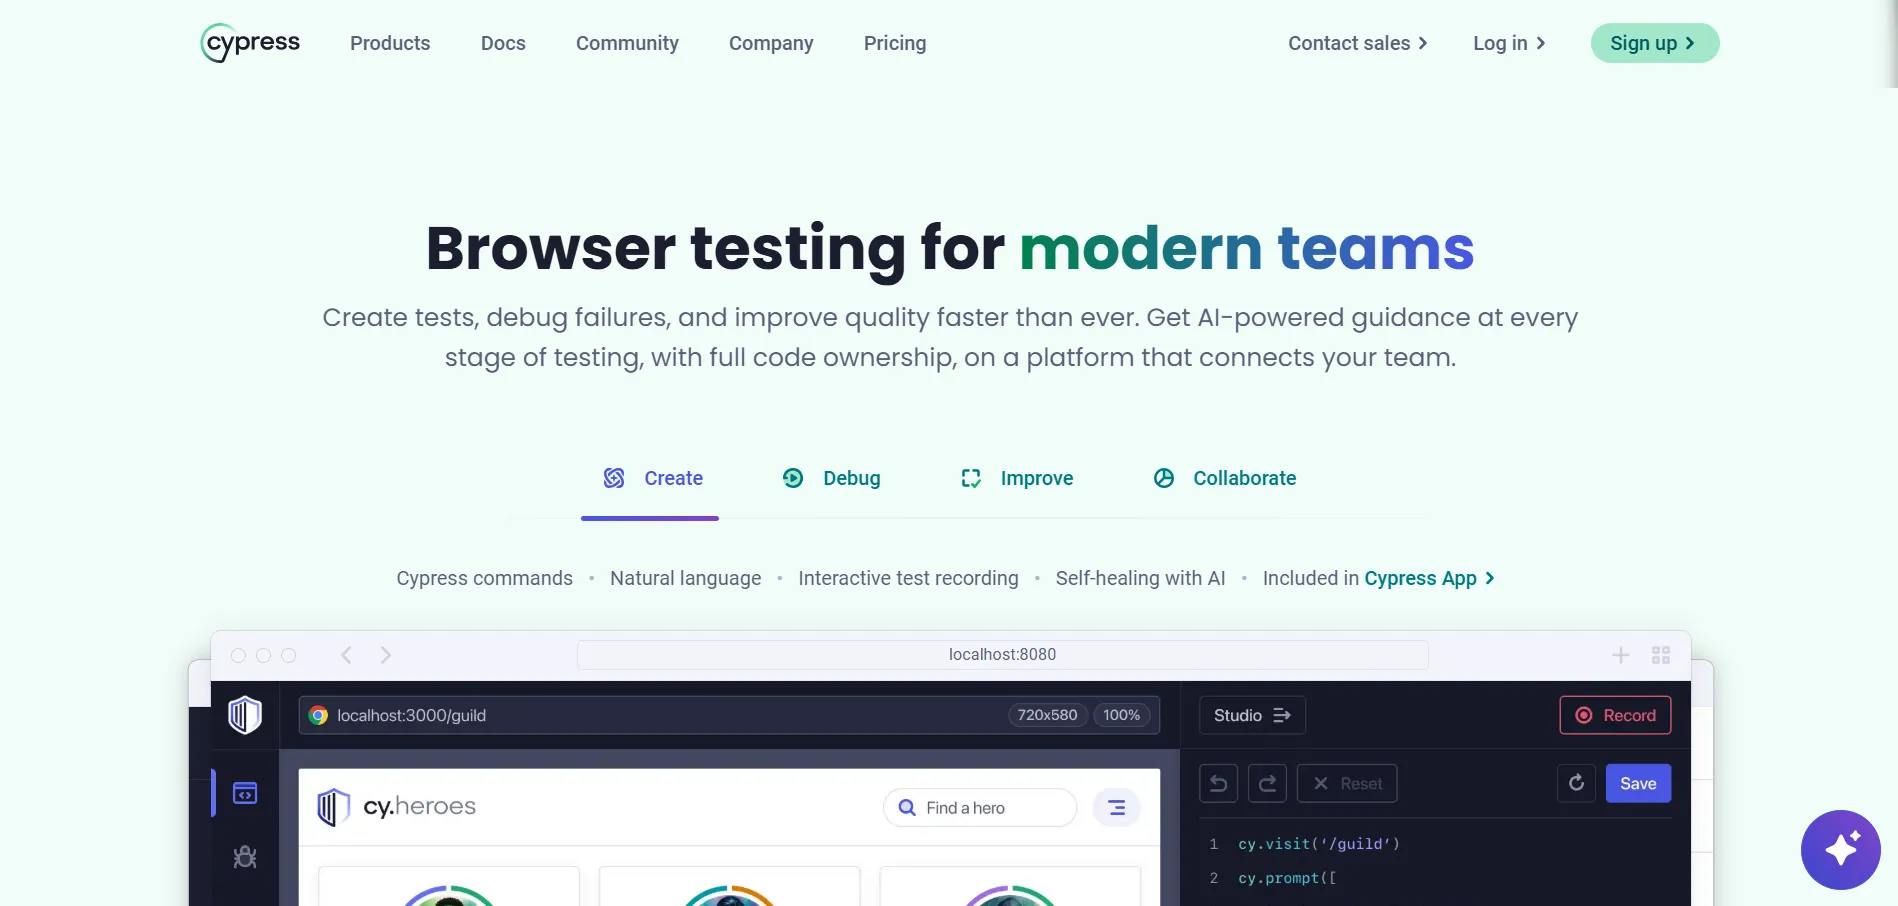Click the 'Cypress commands' feature text
This screenshot has width=1898, height=906.
[485, 578]
